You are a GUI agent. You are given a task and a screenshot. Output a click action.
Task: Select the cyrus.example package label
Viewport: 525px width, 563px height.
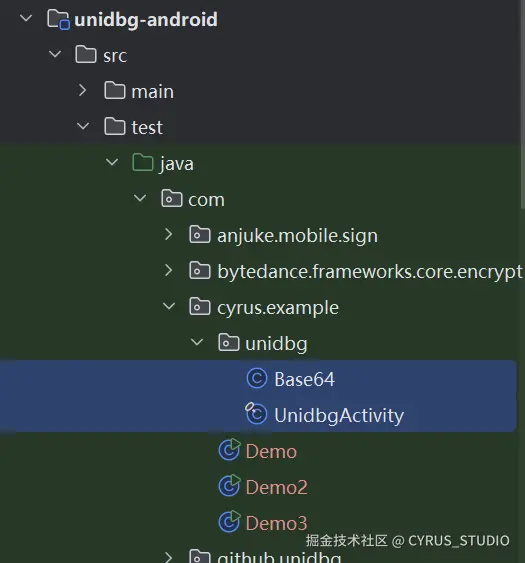pos(278,308)
